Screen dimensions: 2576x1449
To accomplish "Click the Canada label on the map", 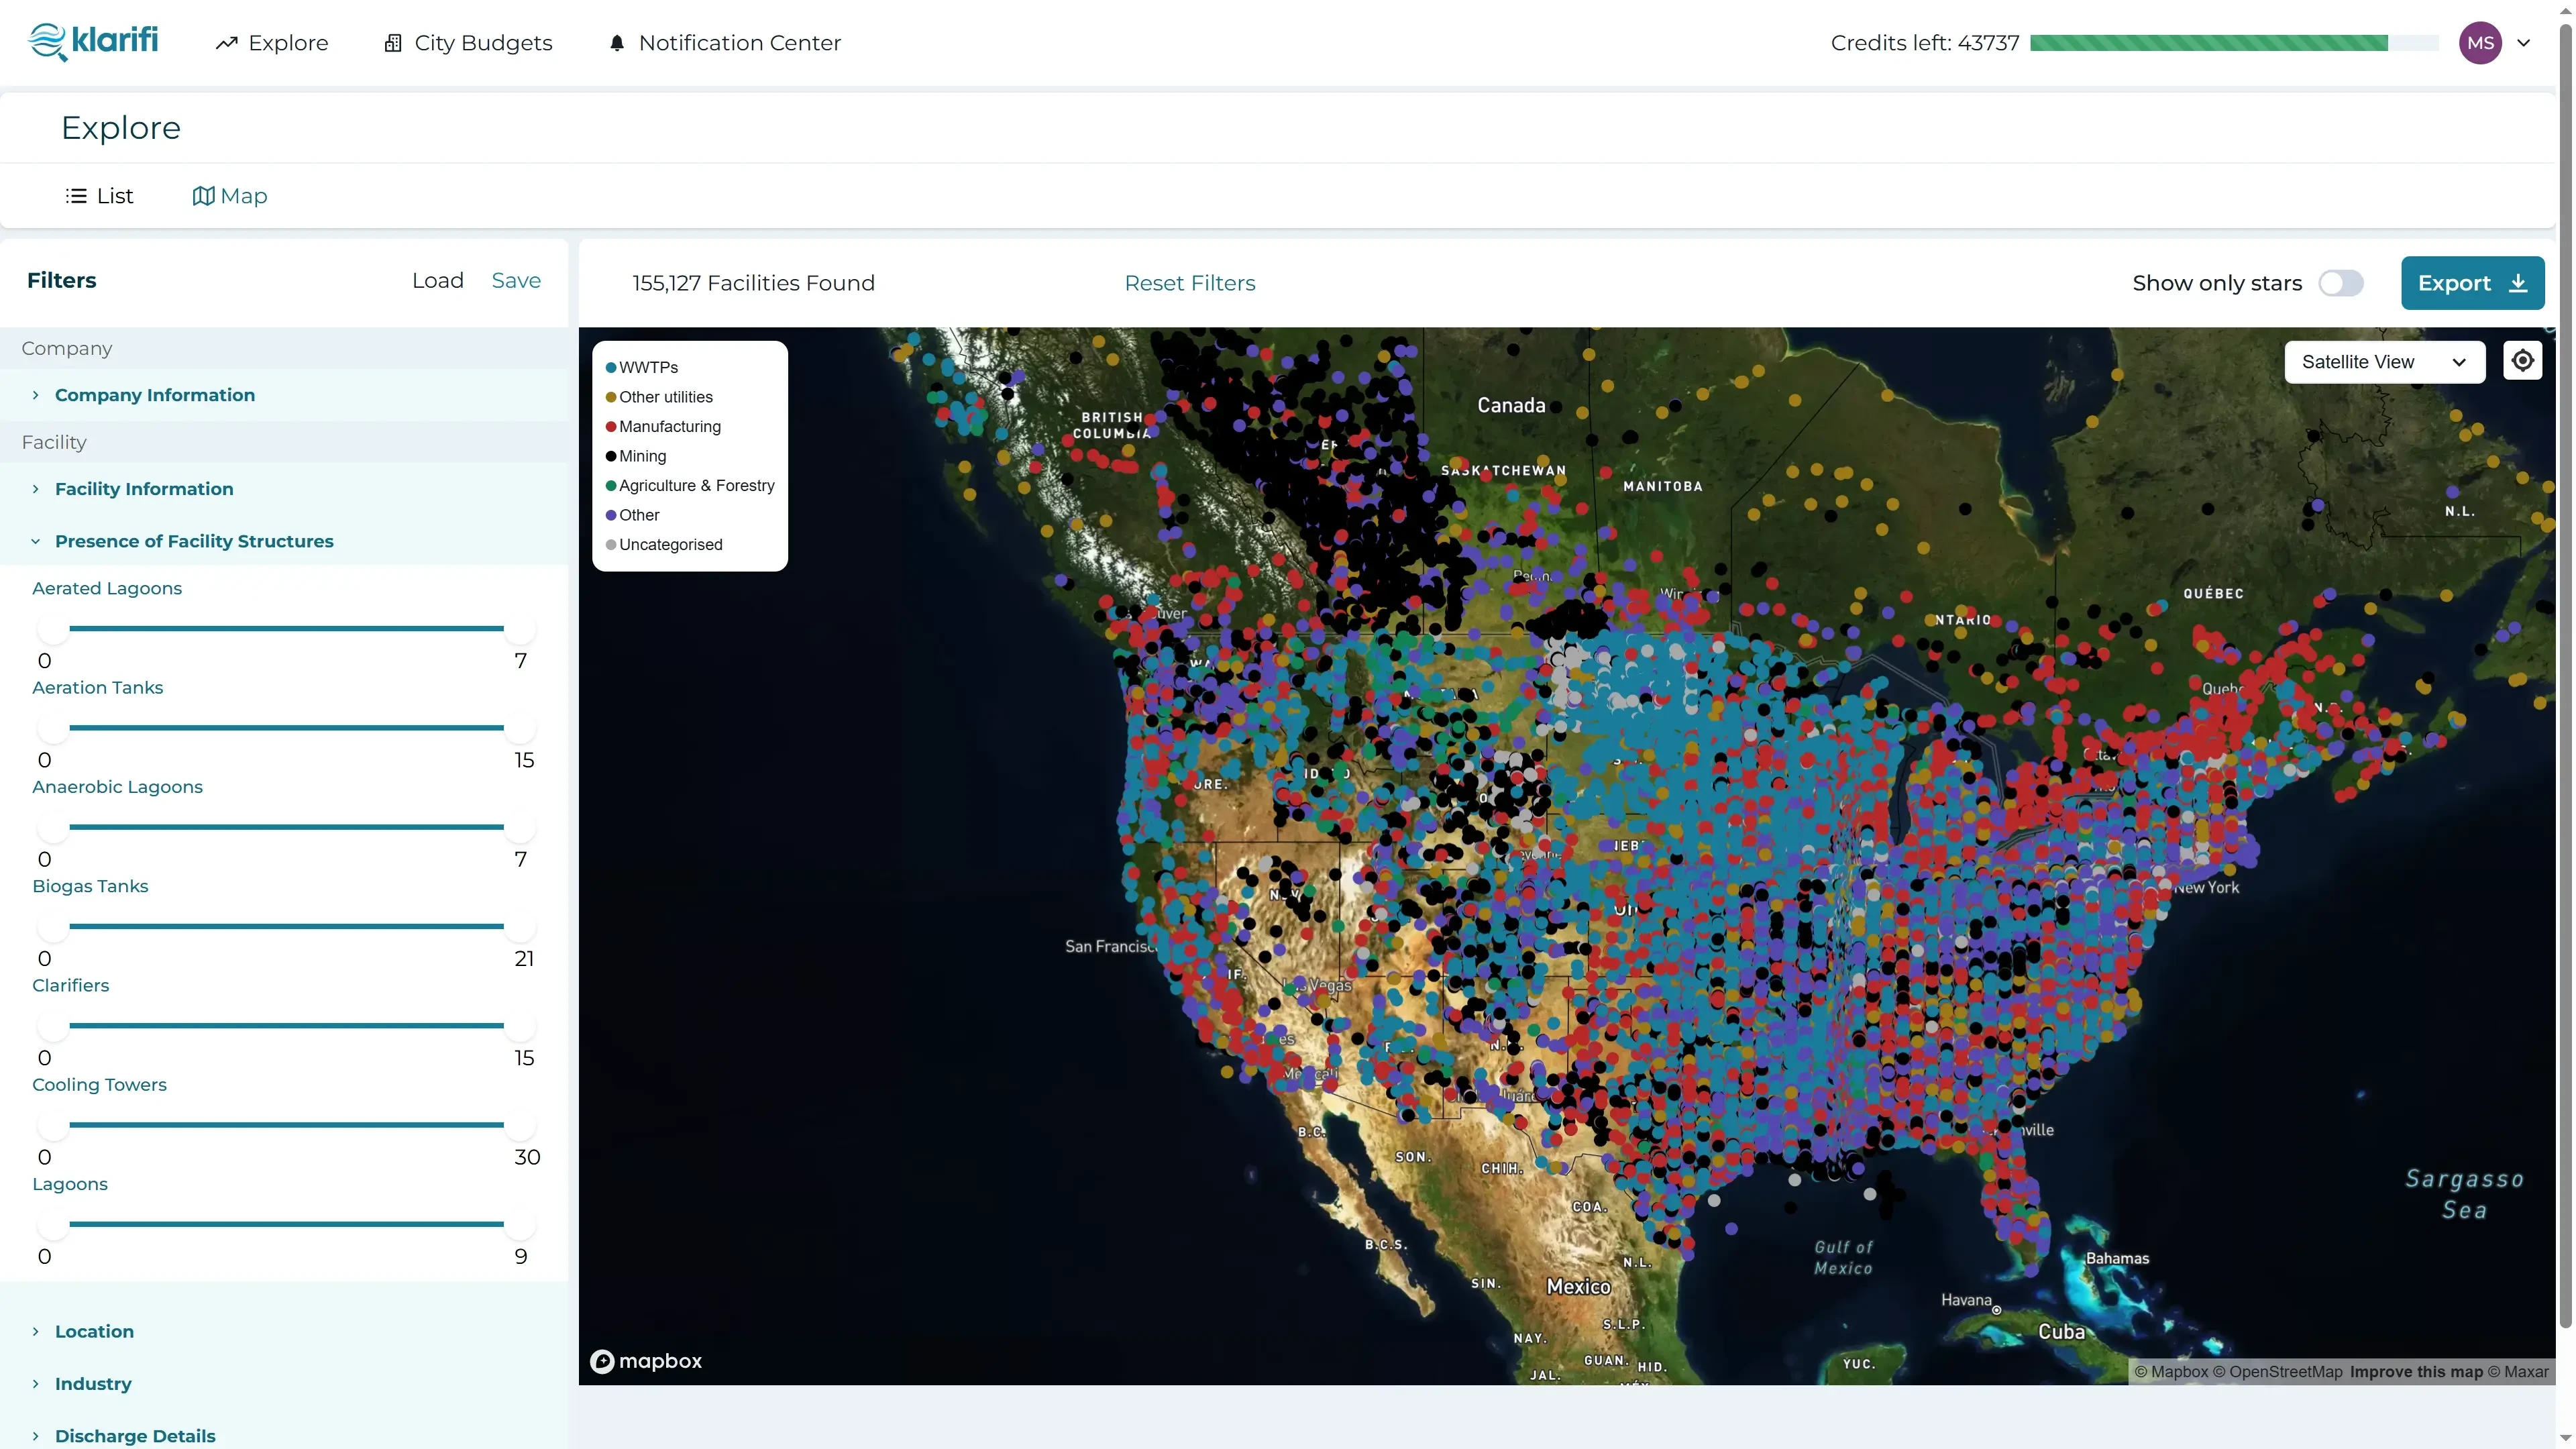I will click(1511, 405).
